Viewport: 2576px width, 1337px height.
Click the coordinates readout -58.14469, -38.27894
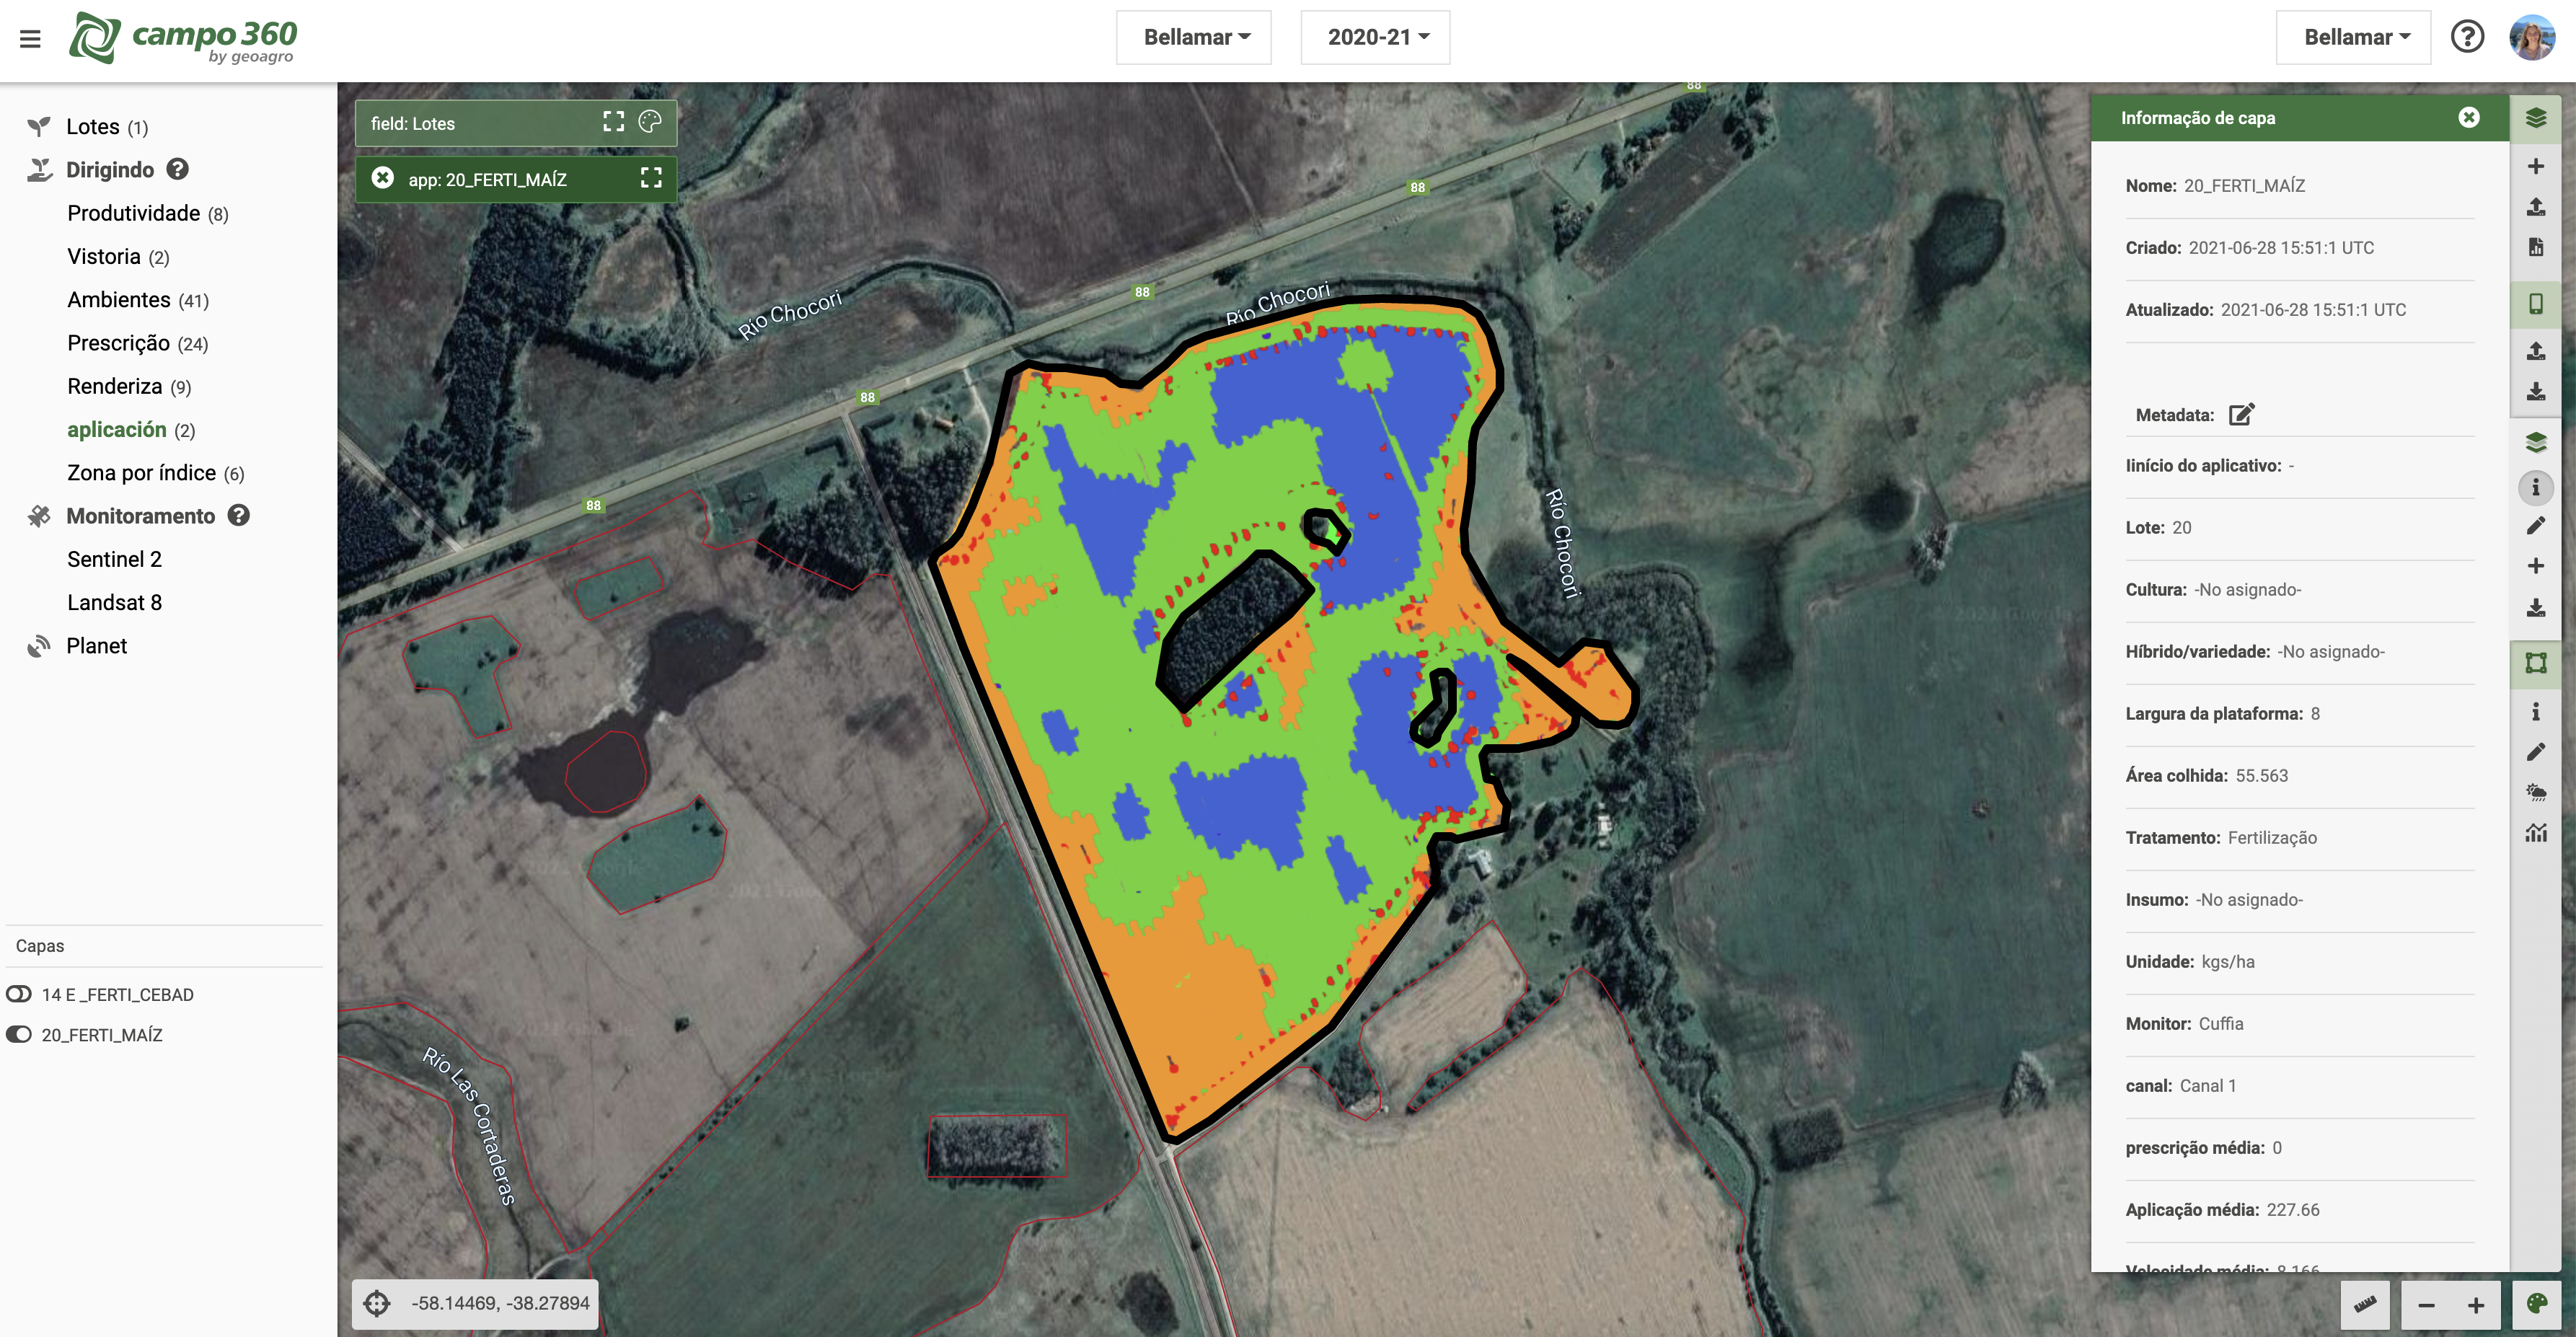coord(500,1303)
